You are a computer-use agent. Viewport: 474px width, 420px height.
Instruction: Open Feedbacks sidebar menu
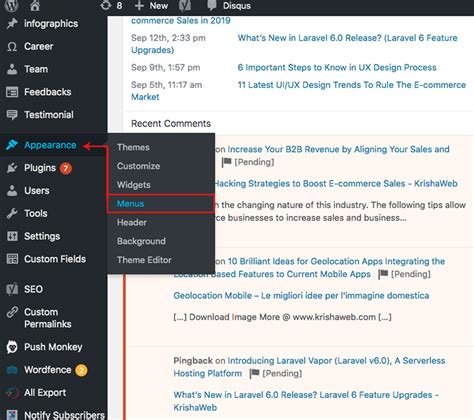point(48,92)
